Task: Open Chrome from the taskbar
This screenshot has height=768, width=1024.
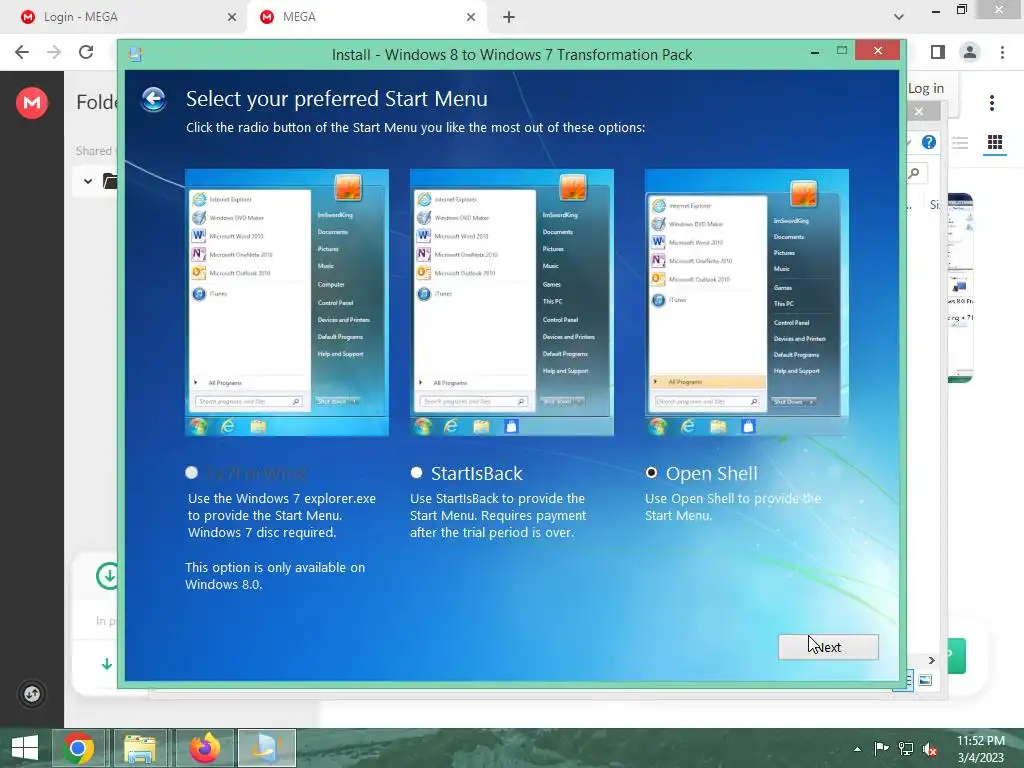Action: pos(79,748)
